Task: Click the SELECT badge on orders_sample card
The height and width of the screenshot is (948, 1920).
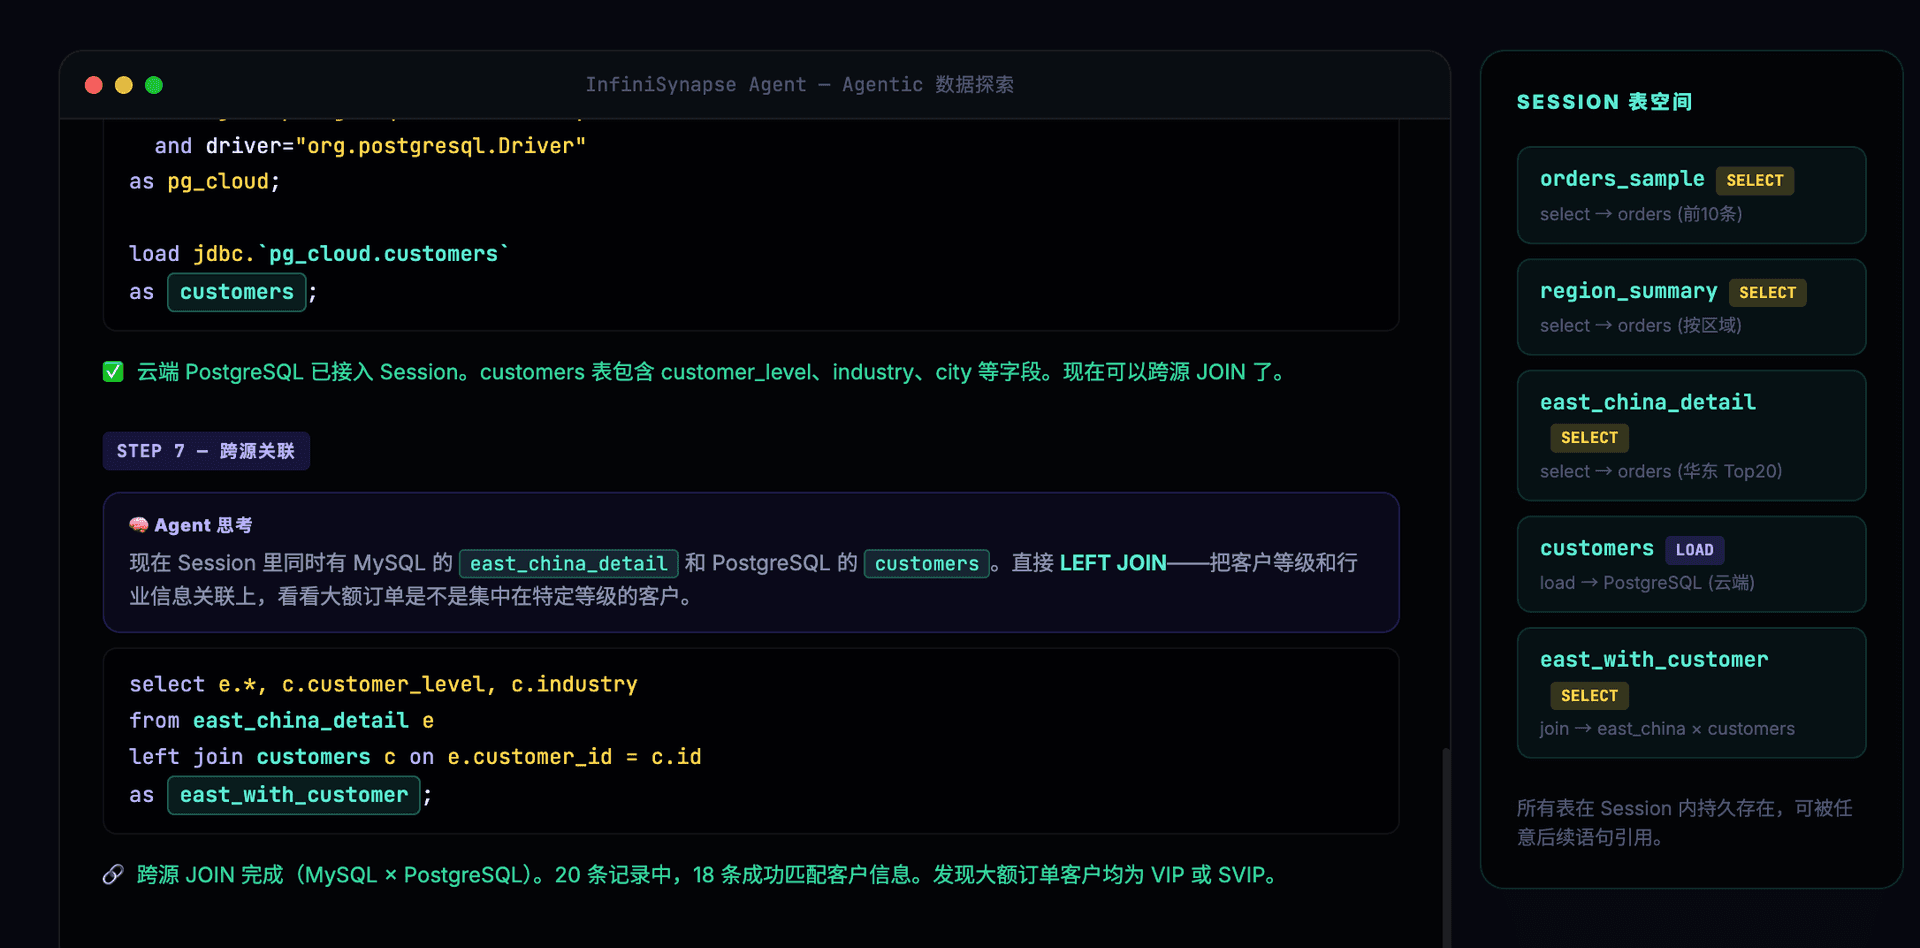Action: [1756, 180]
